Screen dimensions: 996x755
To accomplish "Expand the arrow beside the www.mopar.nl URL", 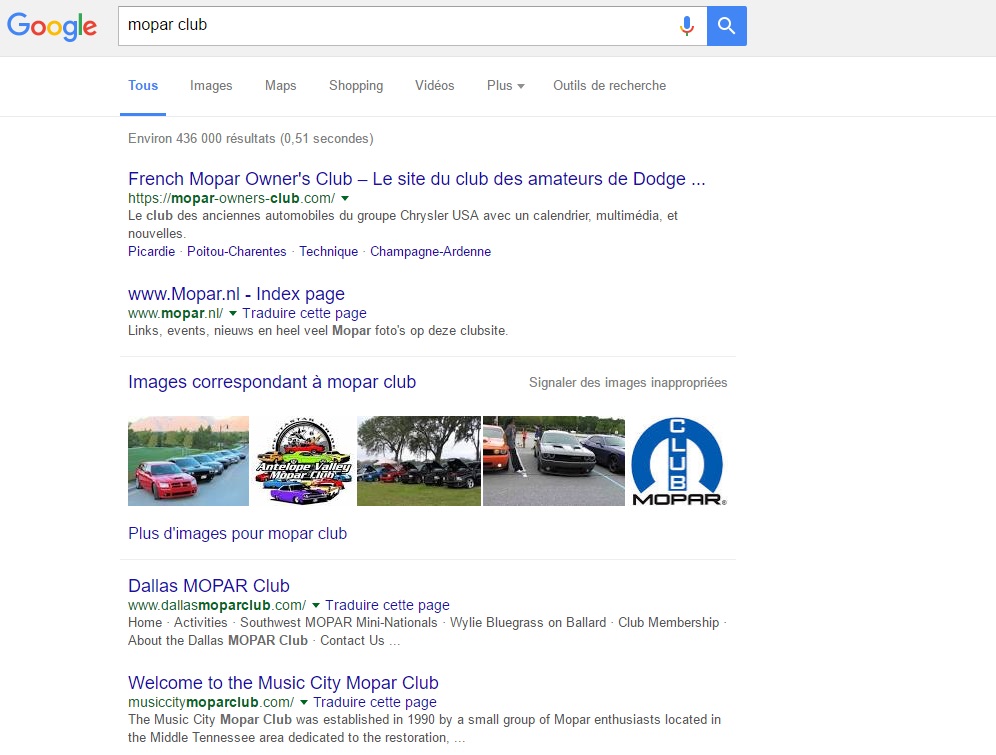I will [233, 314].
